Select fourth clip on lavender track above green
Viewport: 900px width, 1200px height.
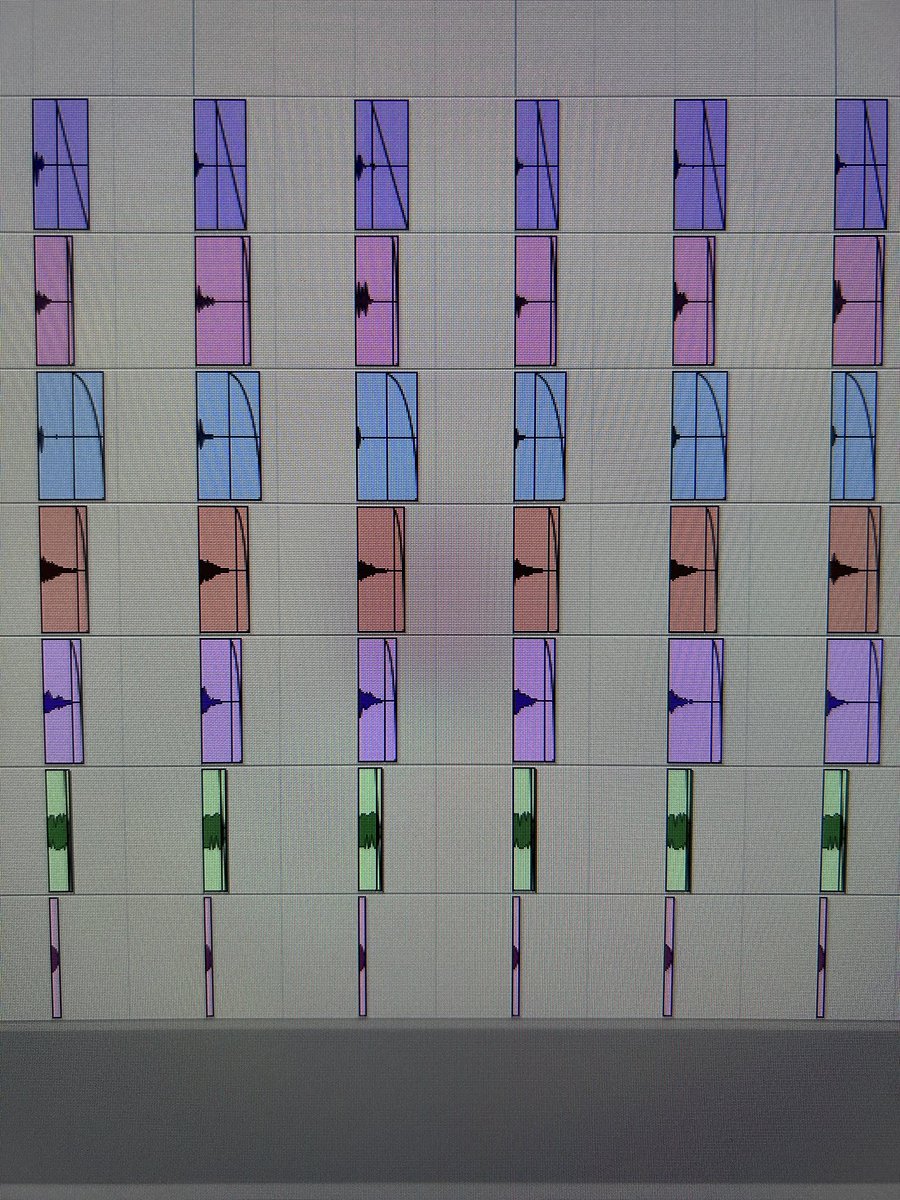(x=534, y=702)
